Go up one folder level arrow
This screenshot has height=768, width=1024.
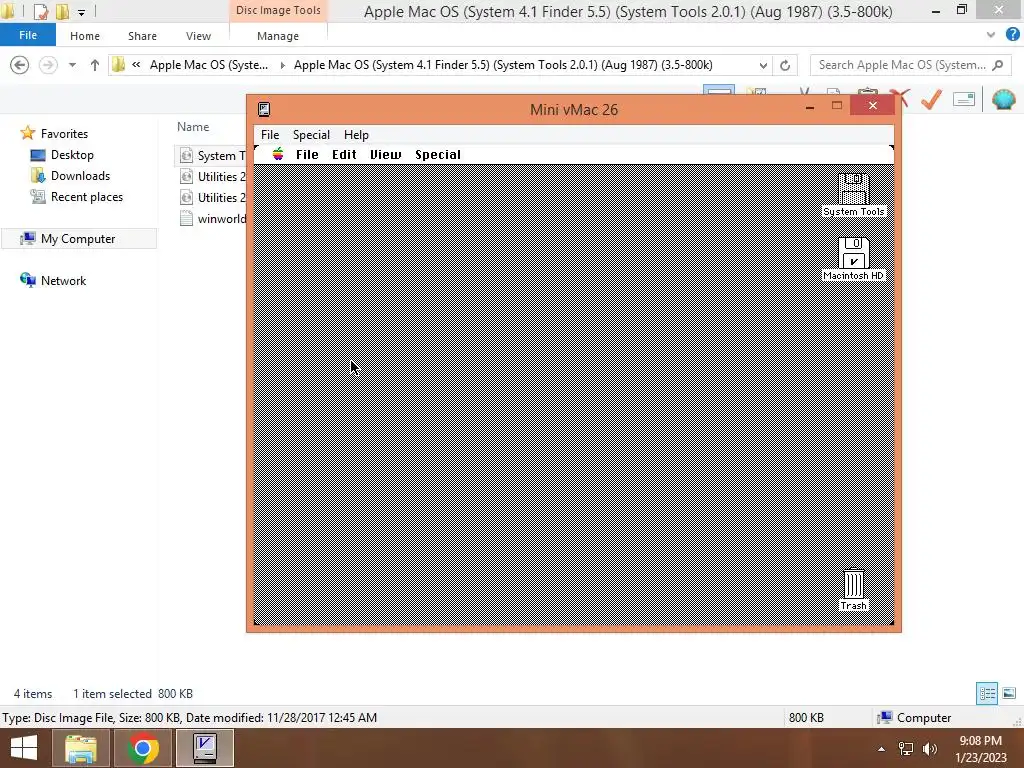click(x=95, y=65)
